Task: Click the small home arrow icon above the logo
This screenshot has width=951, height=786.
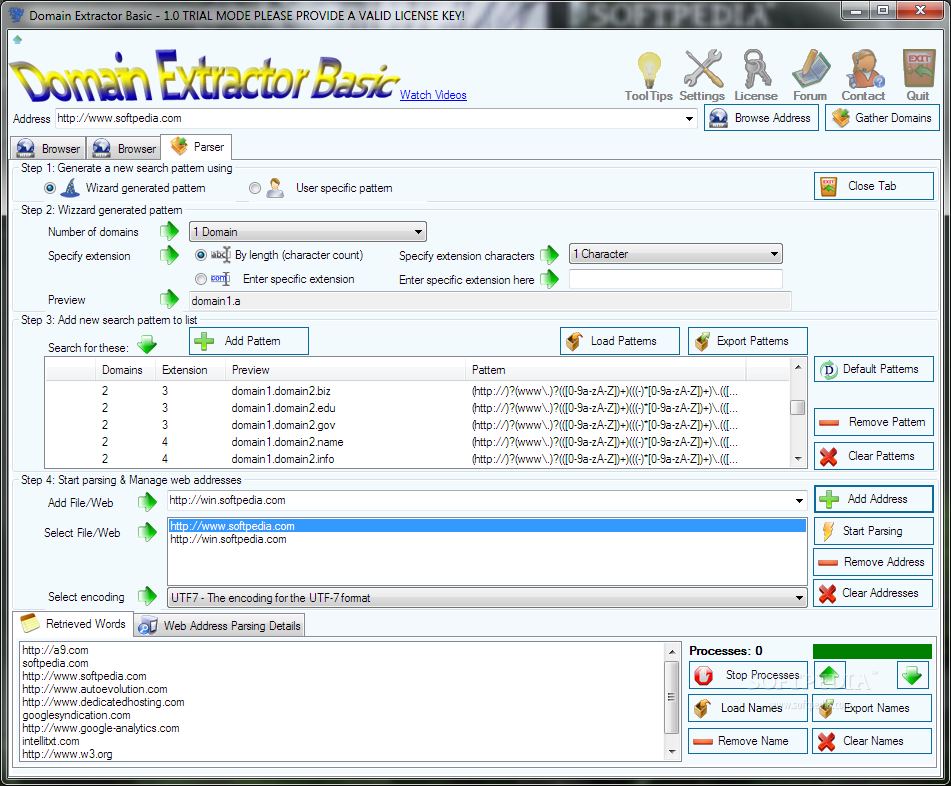Action: coord(18,40)
